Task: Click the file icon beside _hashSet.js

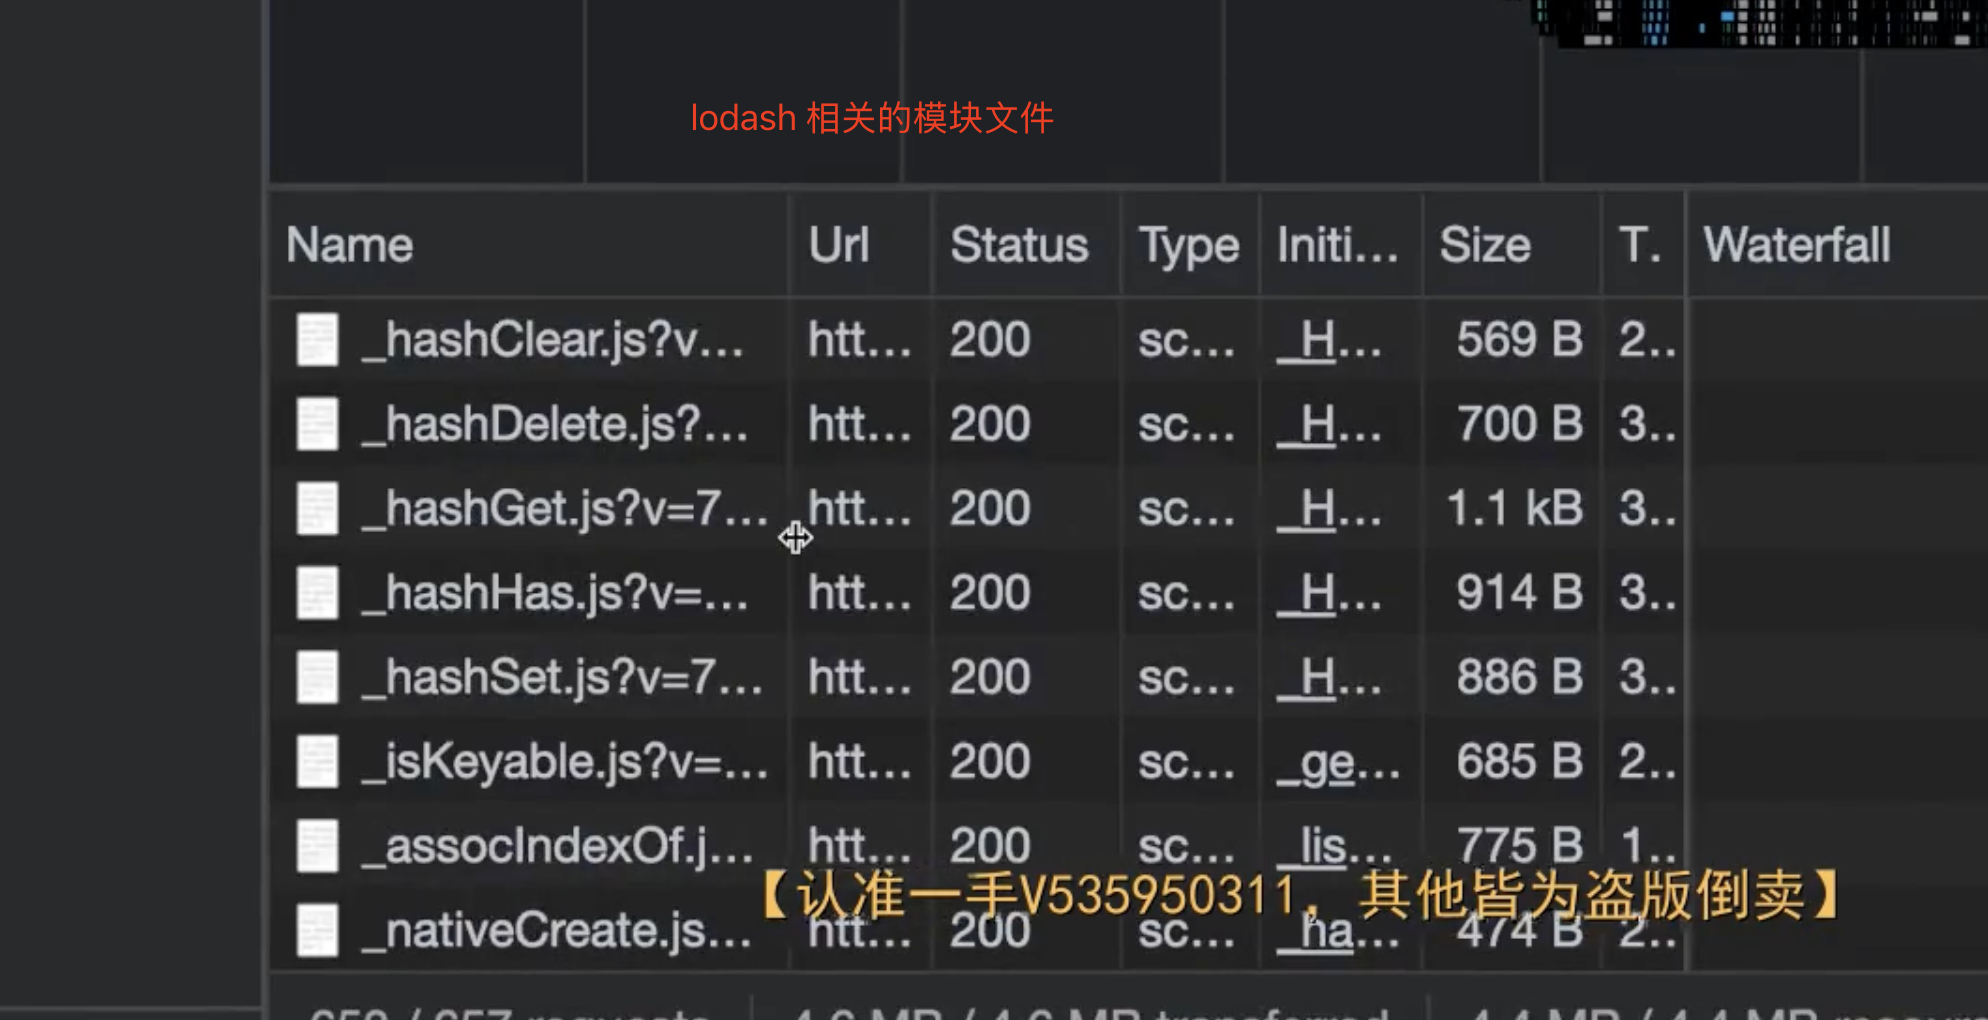Action: tap(317, 677)
